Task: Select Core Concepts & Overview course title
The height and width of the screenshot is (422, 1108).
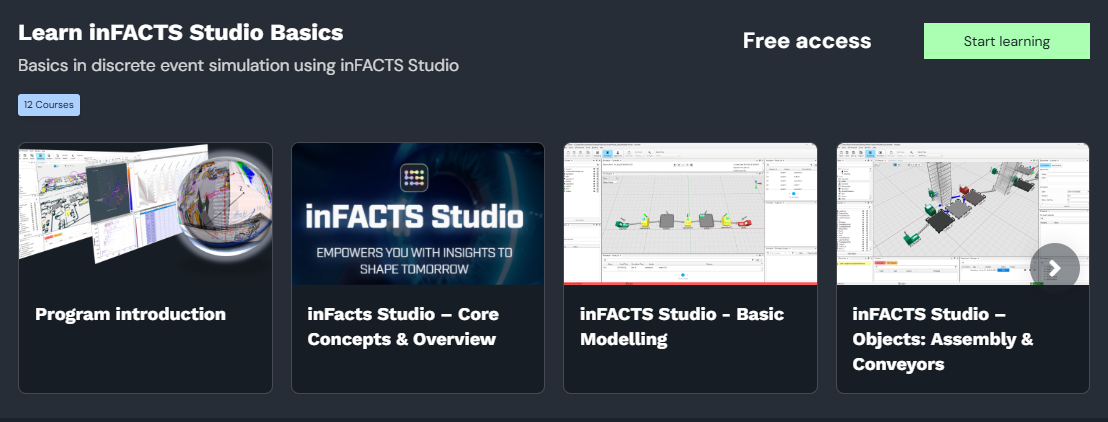Action: [403, 326]
